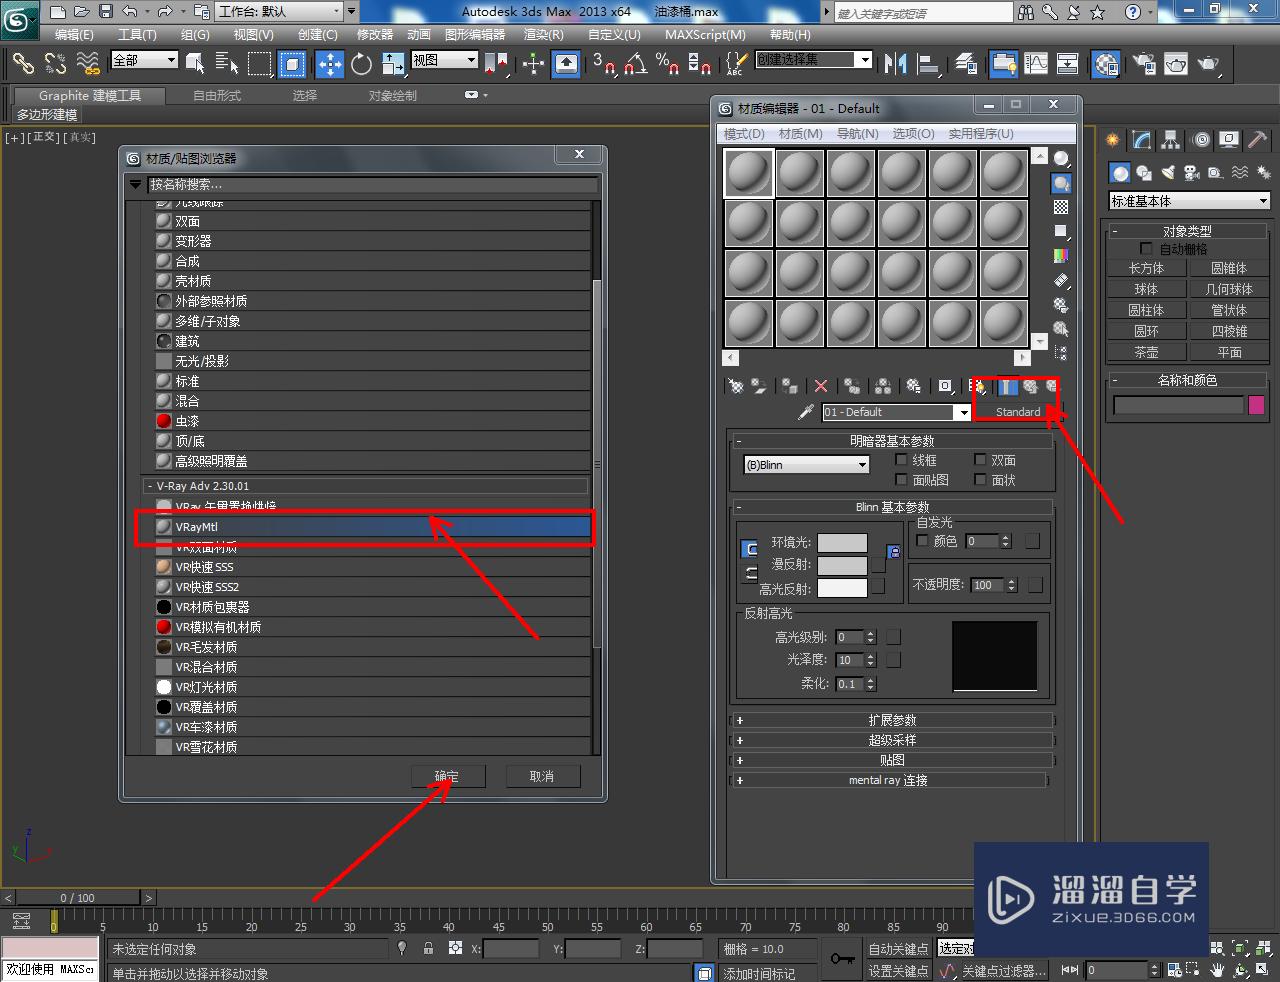Open 实用程序(U) menu in Material Editor

coord(981,134)
